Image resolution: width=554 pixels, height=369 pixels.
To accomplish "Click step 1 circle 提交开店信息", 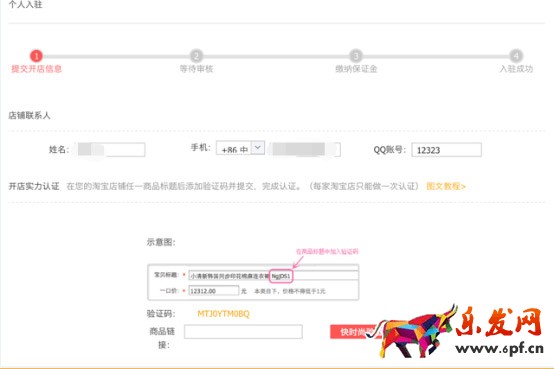I will pyautogui.click(x=36, y=56).
